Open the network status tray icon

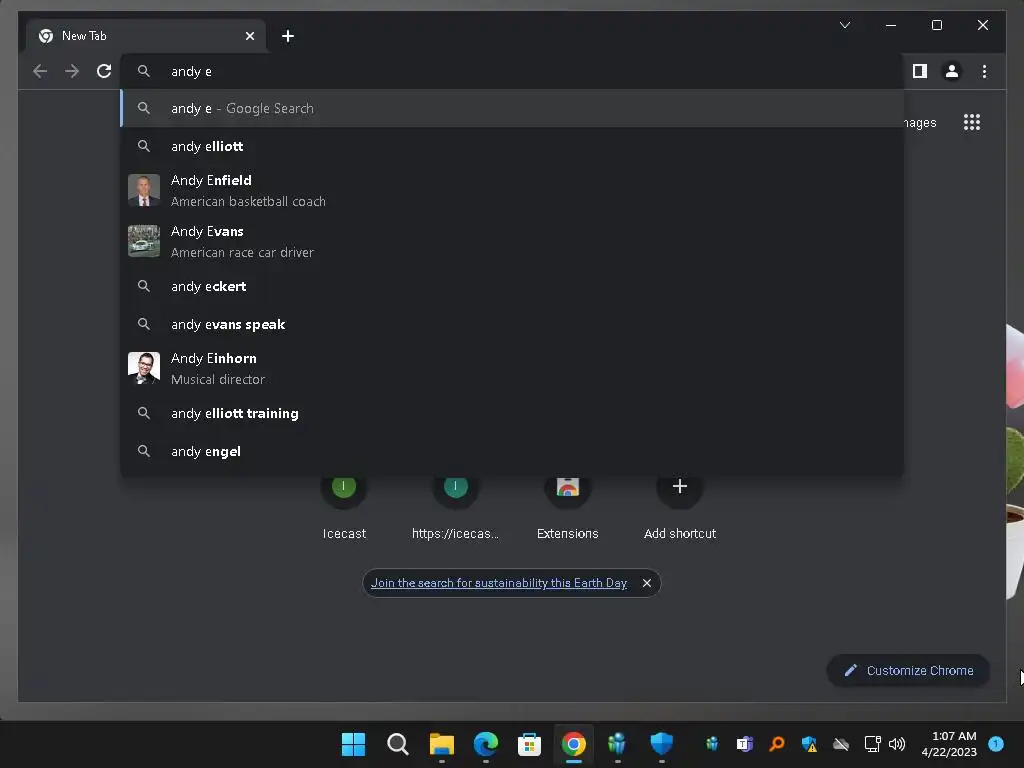coord(872,744)
